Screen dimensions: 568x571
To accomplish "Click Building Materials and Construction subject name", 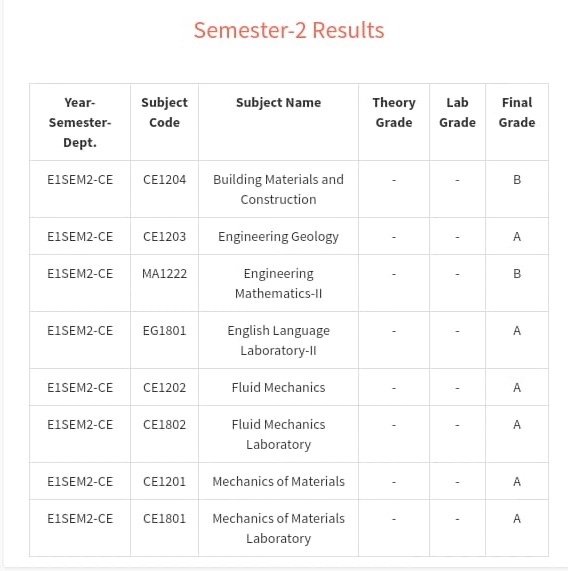I will coord(279,189).
